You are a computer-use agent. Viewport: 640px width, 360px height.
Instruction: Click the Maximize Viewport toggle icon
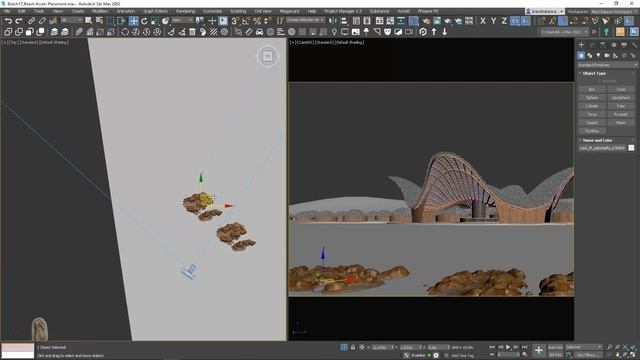coord(633,355)
